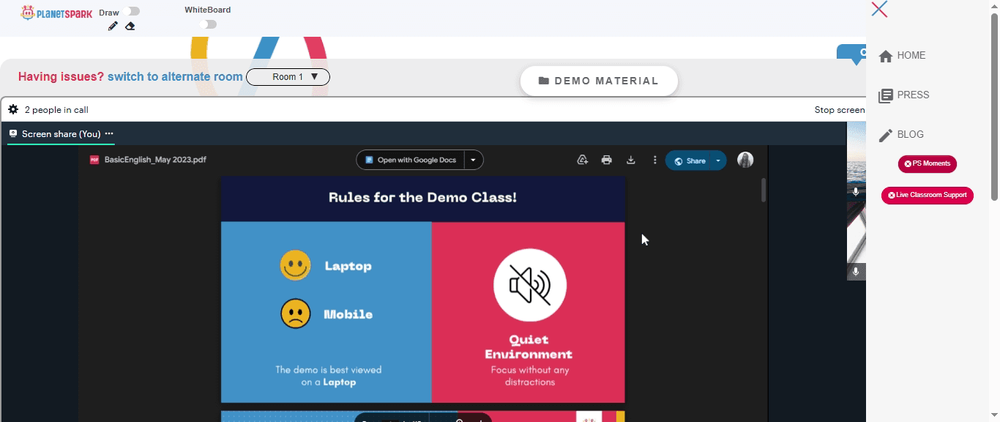1000x422 pixels.
Task: Click the Home house icon
Action: [885, 56]
